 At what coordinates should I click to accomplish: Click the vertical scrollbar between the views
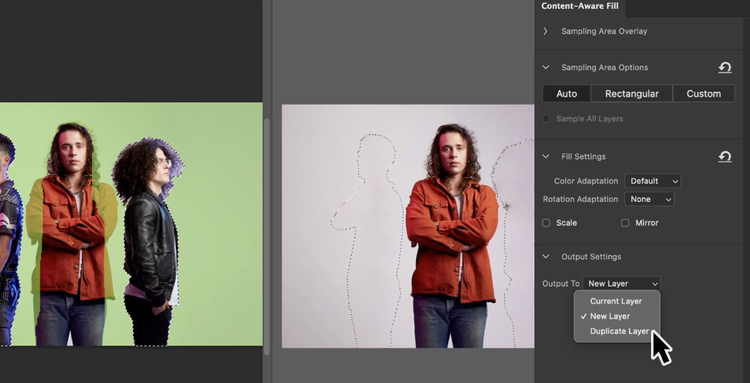(x=267, y=237)
